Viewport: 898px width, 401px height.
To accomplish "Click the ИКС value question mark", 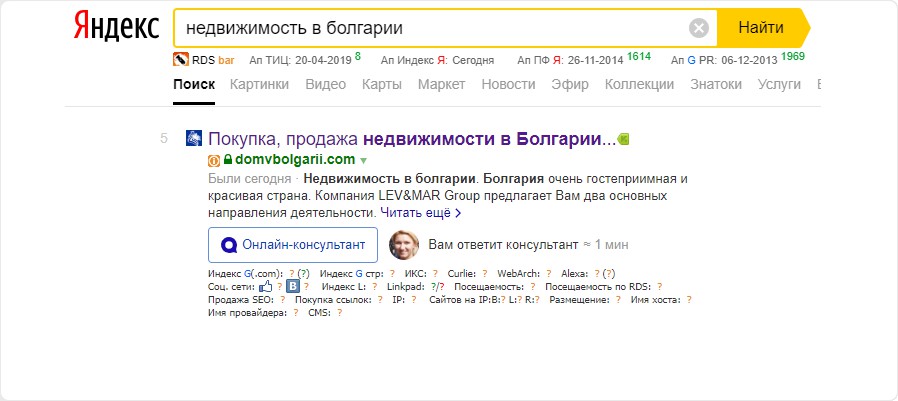I will tap(435, 274).
